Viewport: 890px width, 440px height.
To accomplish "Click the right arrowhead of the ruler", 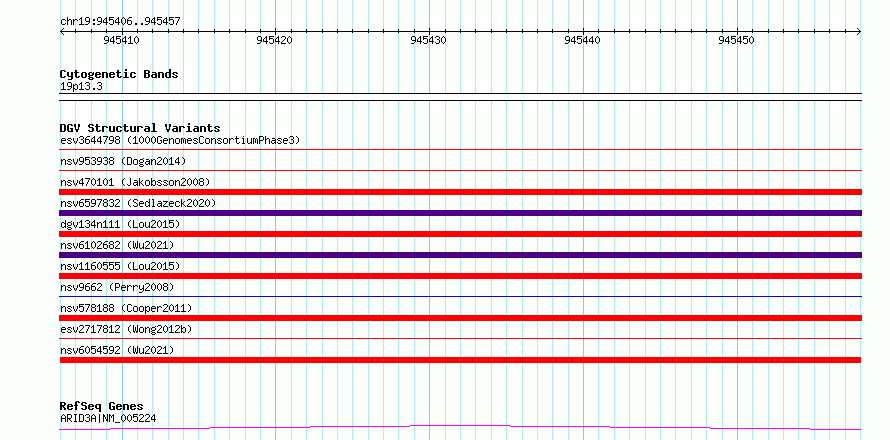I will pyautogui.click(x=859, y=32).
